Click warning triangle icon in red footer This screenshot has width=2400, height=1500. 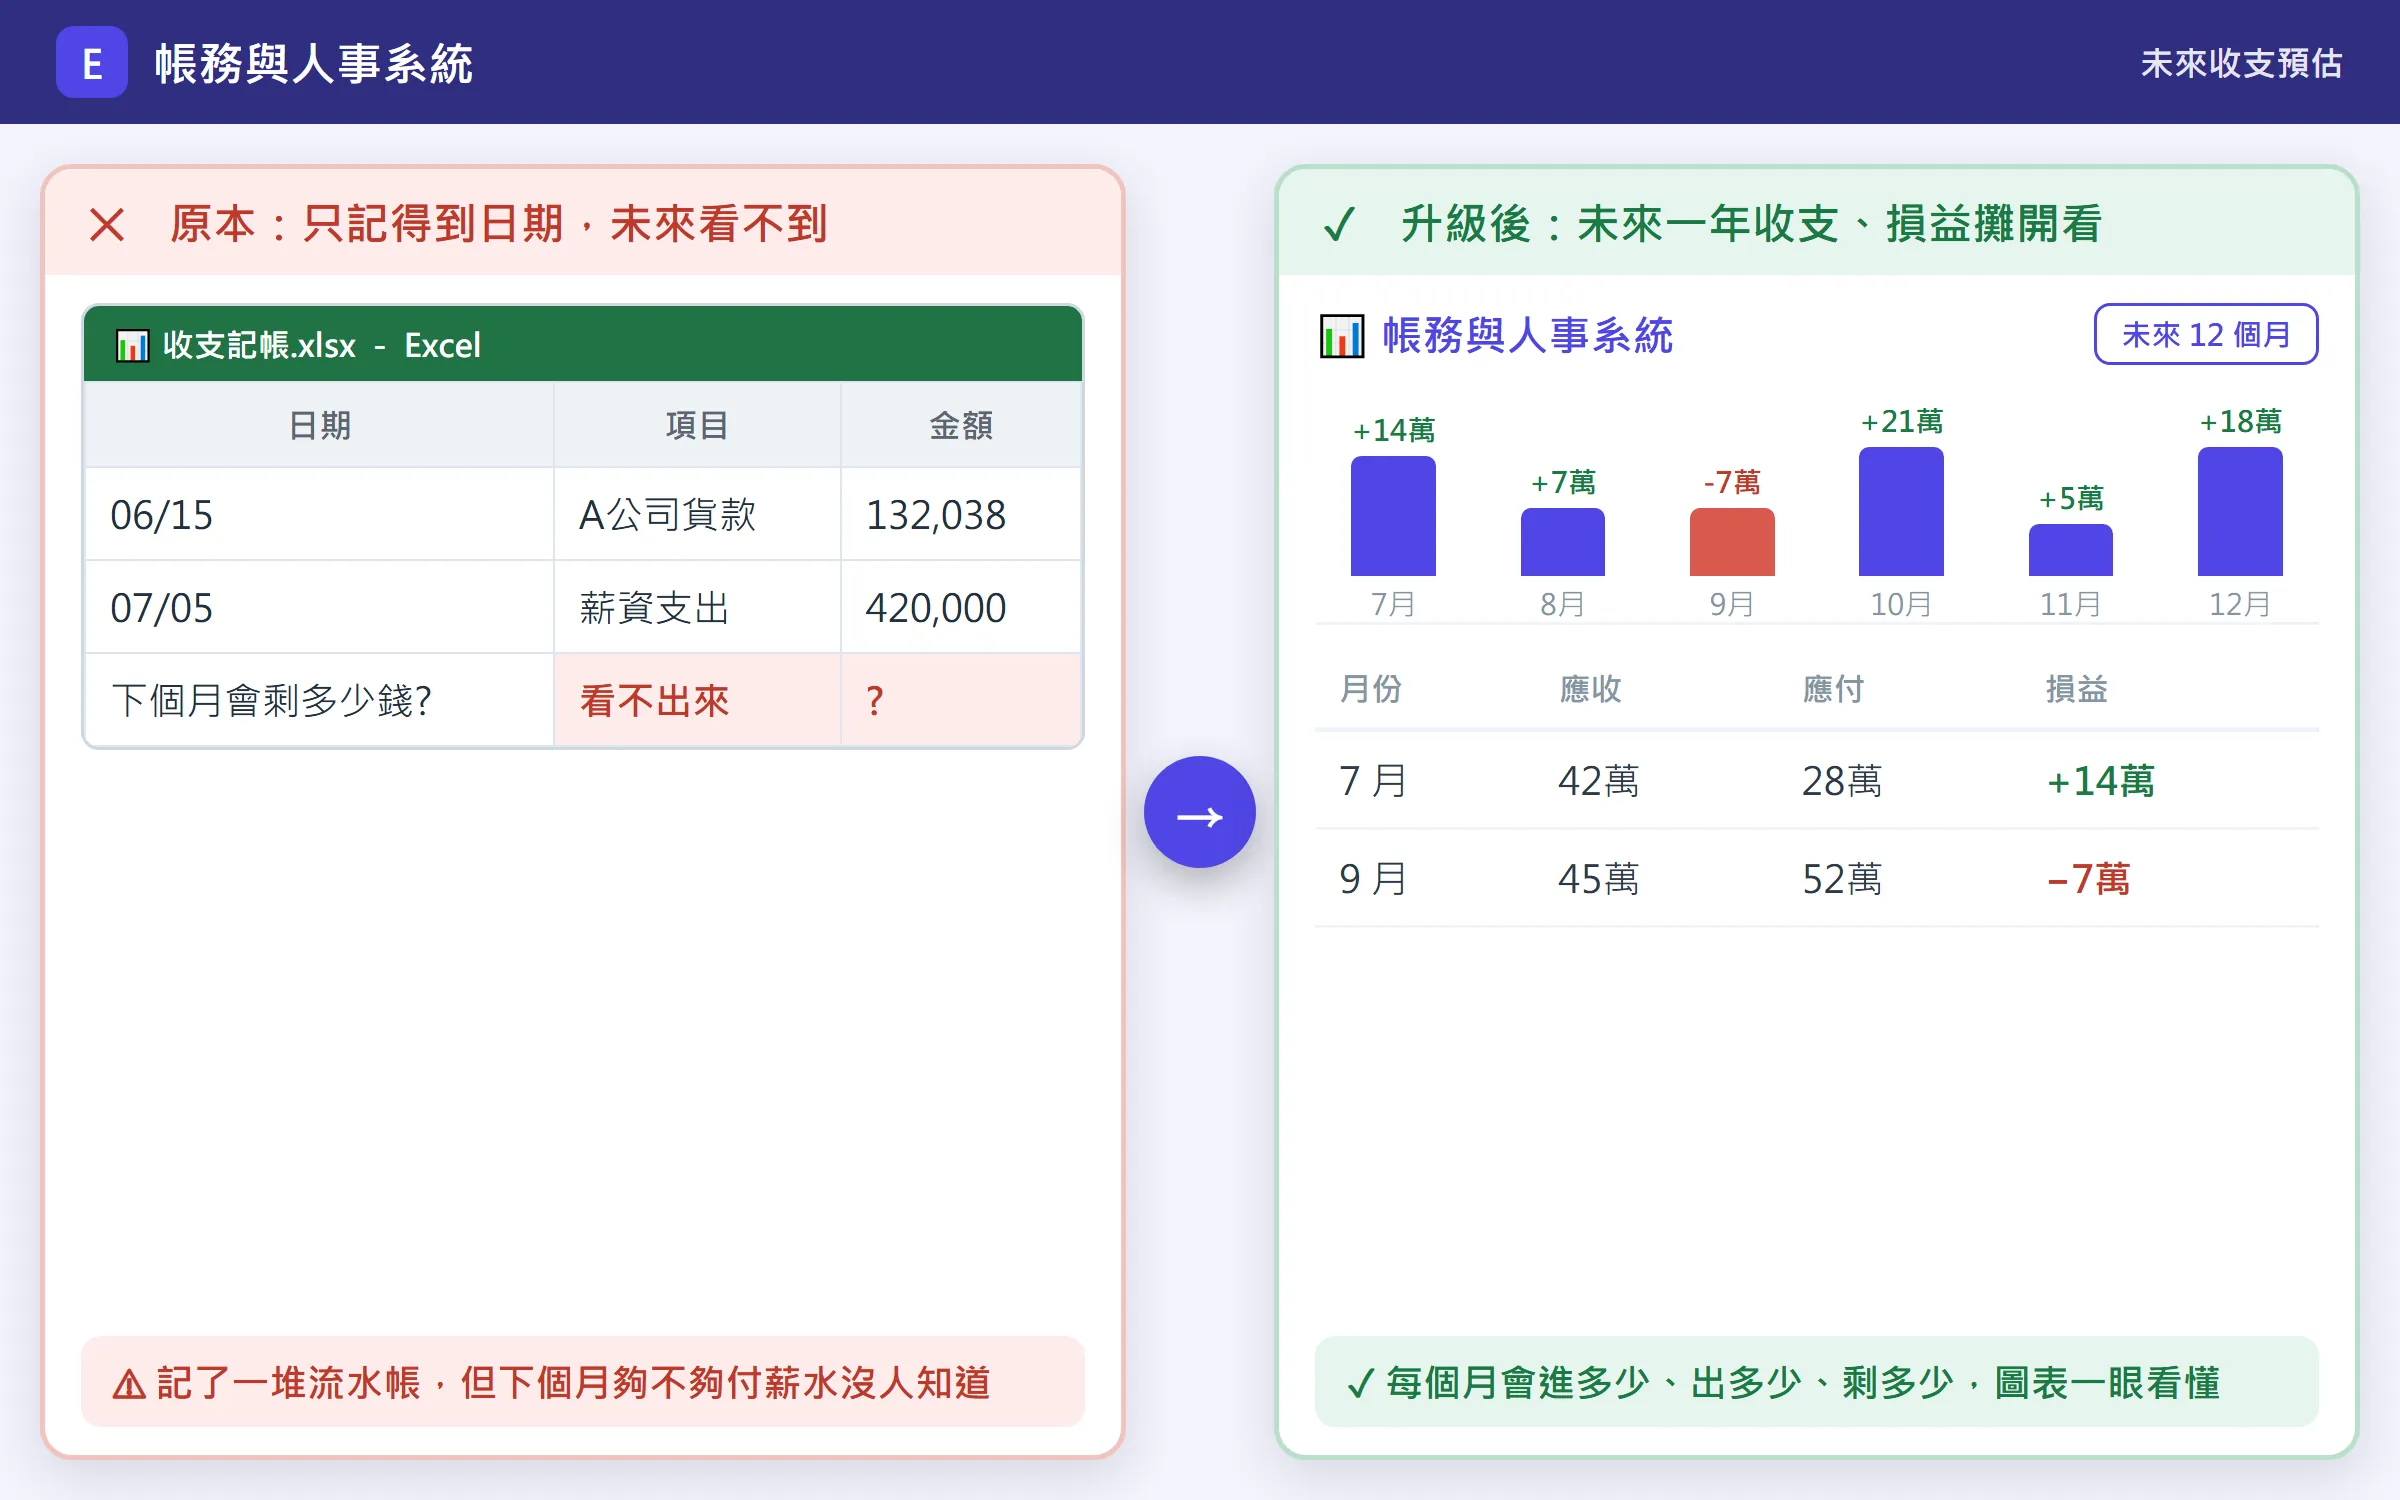(x=129, y=1385)
